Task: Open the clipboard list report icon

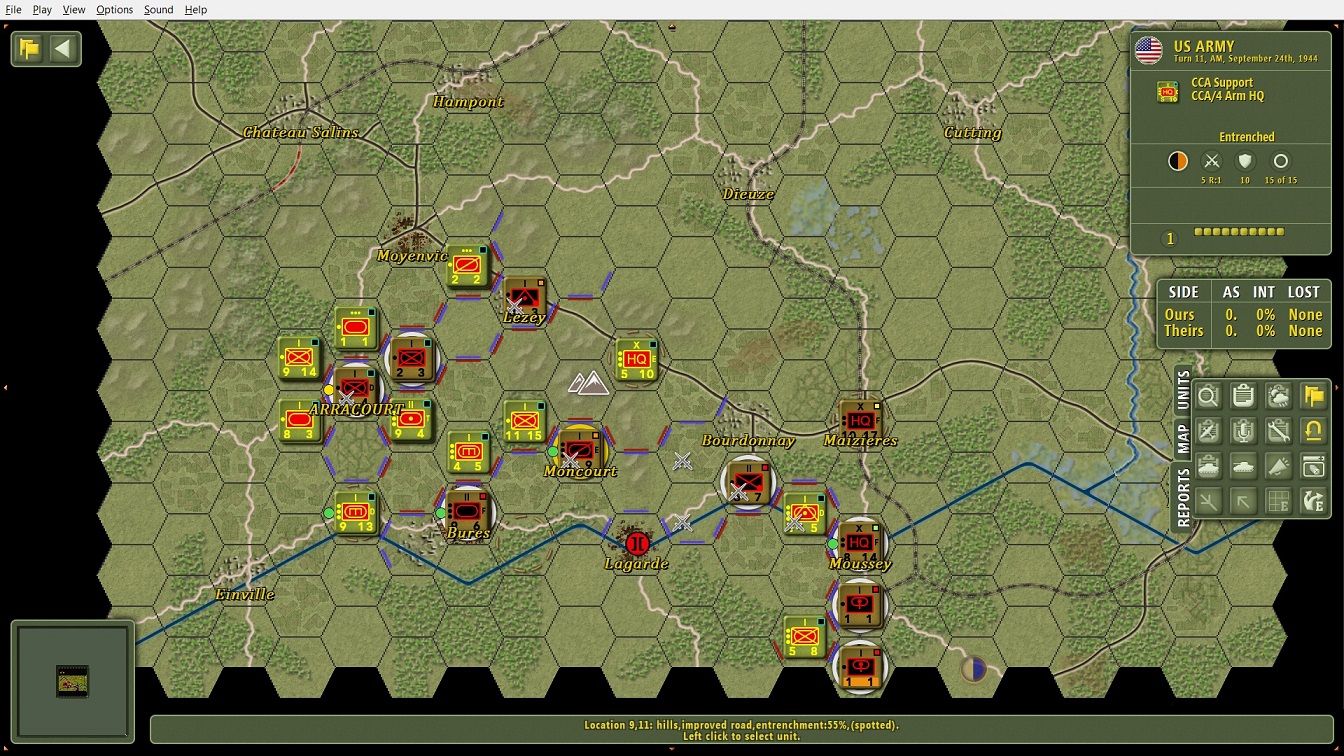Action: [1243, 397]
